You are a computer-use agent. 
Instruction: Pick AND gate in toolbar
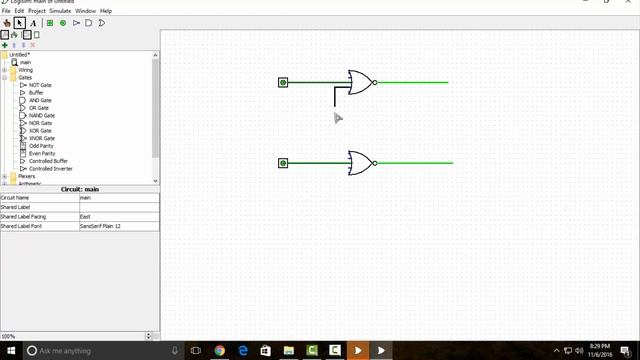coord(89,23)
